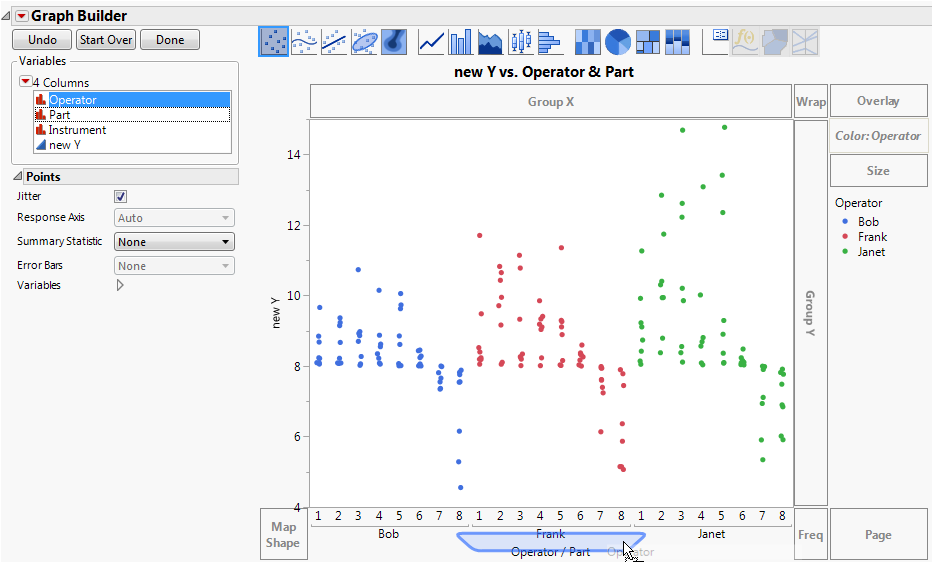The image size is (934, 562).
Task: Expand the Variables disclosure triangle under Points
Action: point(121,285)
